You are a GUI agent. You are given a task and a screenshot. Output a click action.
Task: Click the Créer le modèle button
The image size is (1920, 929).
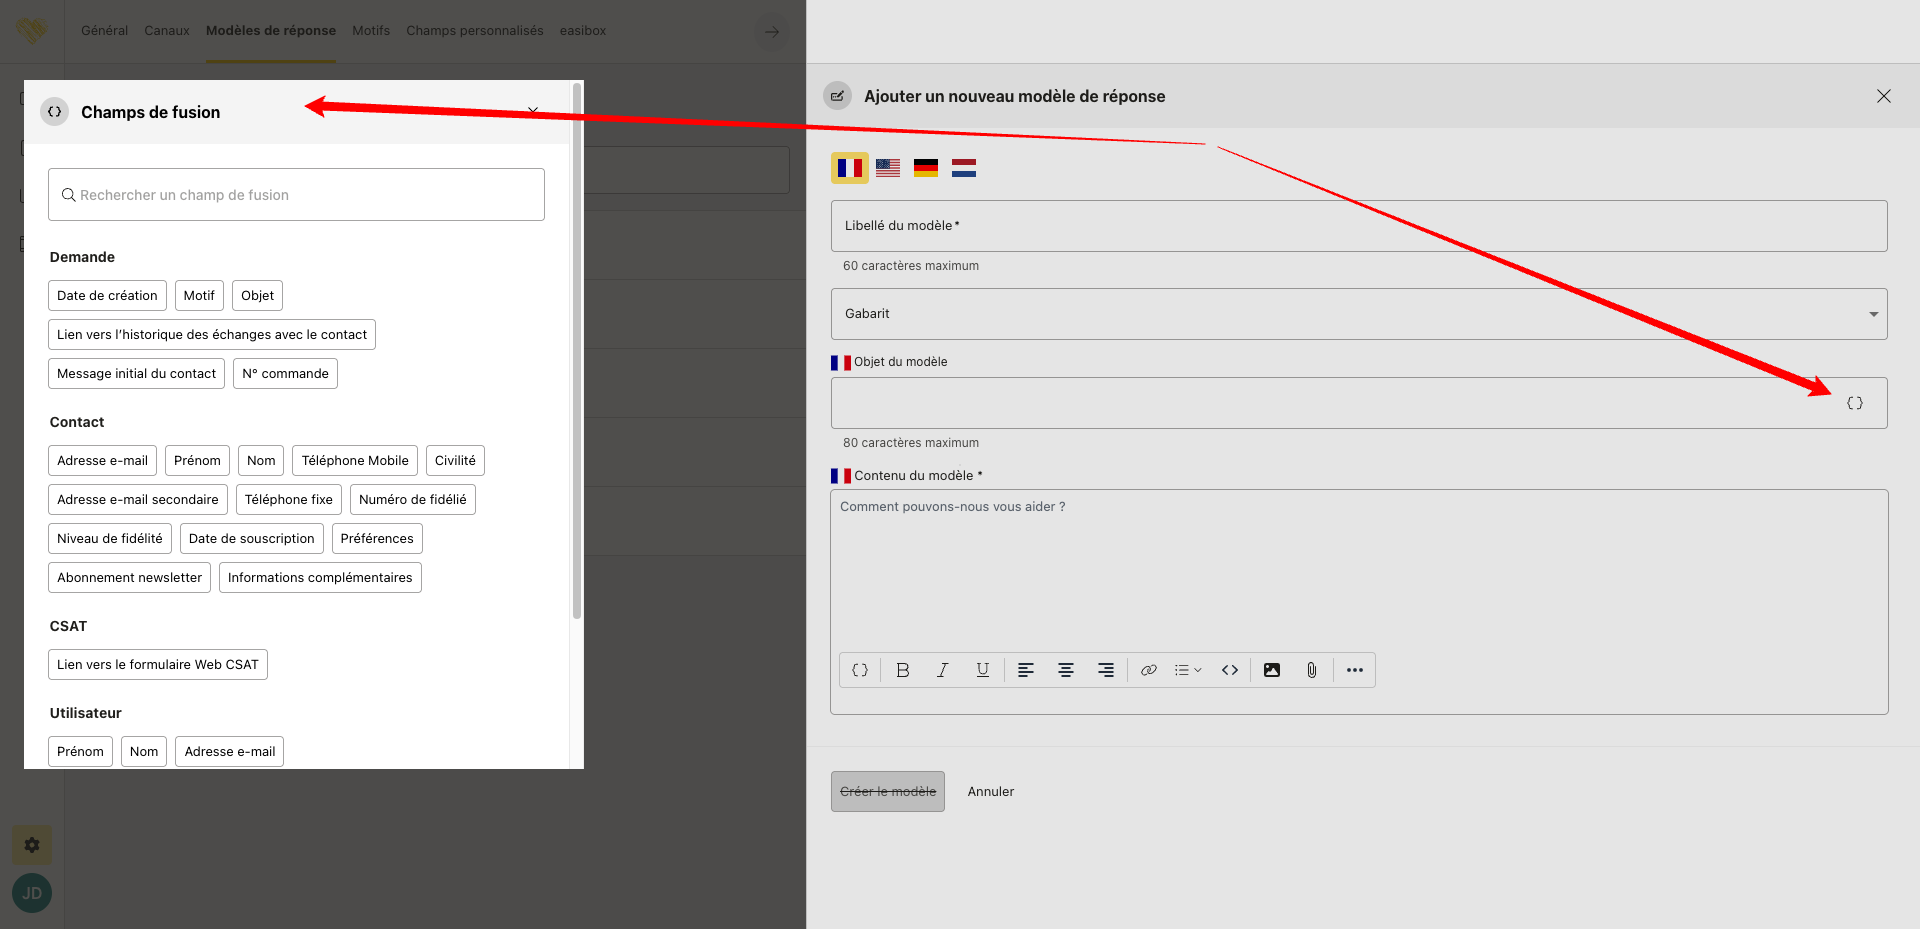pyautogui.click(x=888, y=791)
